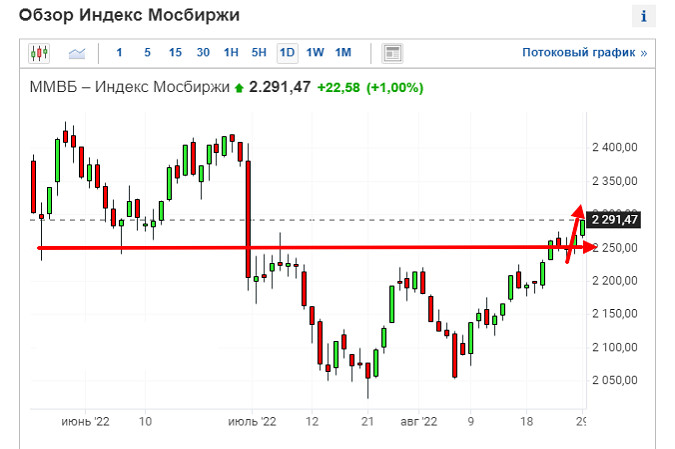Click the июль '22 date label
This screenshot has width=675, height=449.
(252, 421)
